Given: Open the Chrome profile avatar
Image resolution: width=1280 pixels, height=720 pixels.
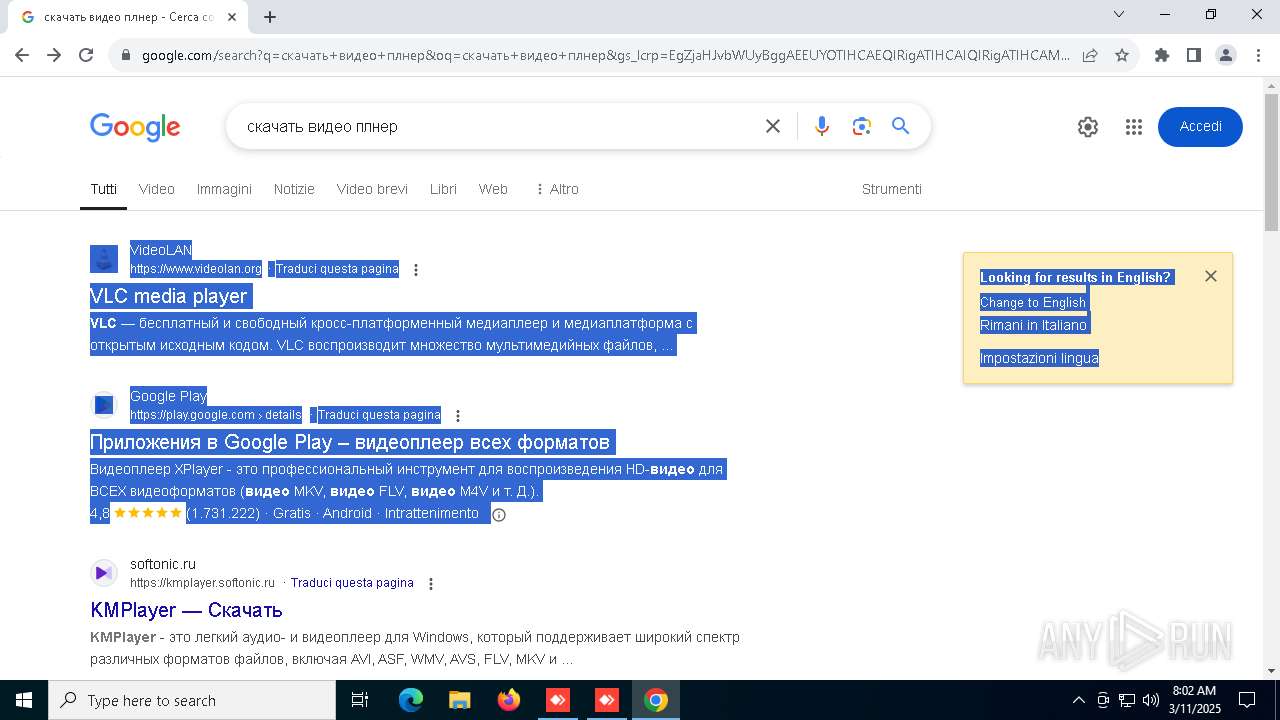Looking at the screenshot, I should pos(1226,55).
